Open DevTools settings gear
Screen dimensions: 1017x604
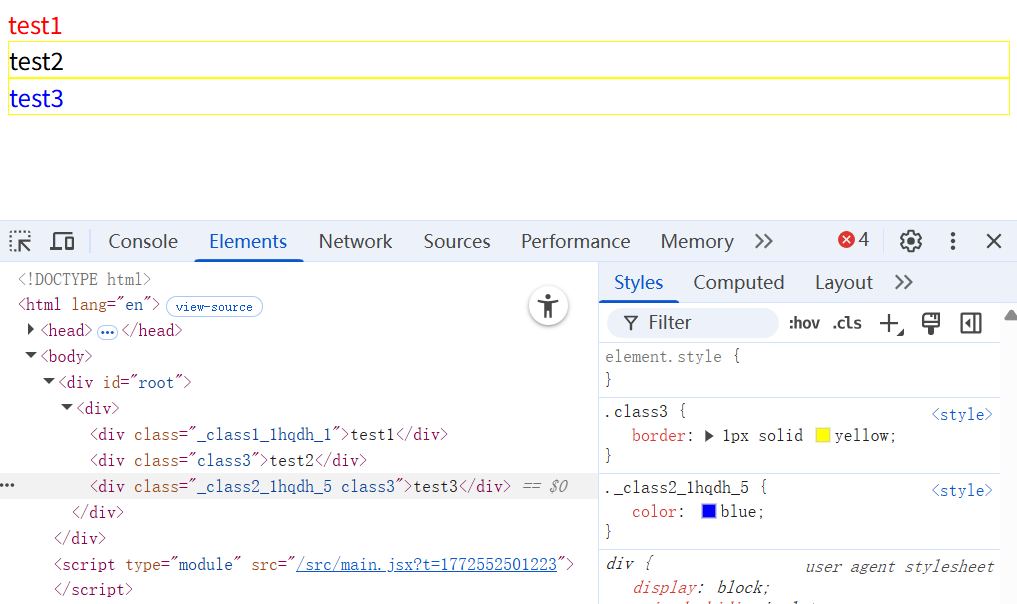[x=910, y=241]
